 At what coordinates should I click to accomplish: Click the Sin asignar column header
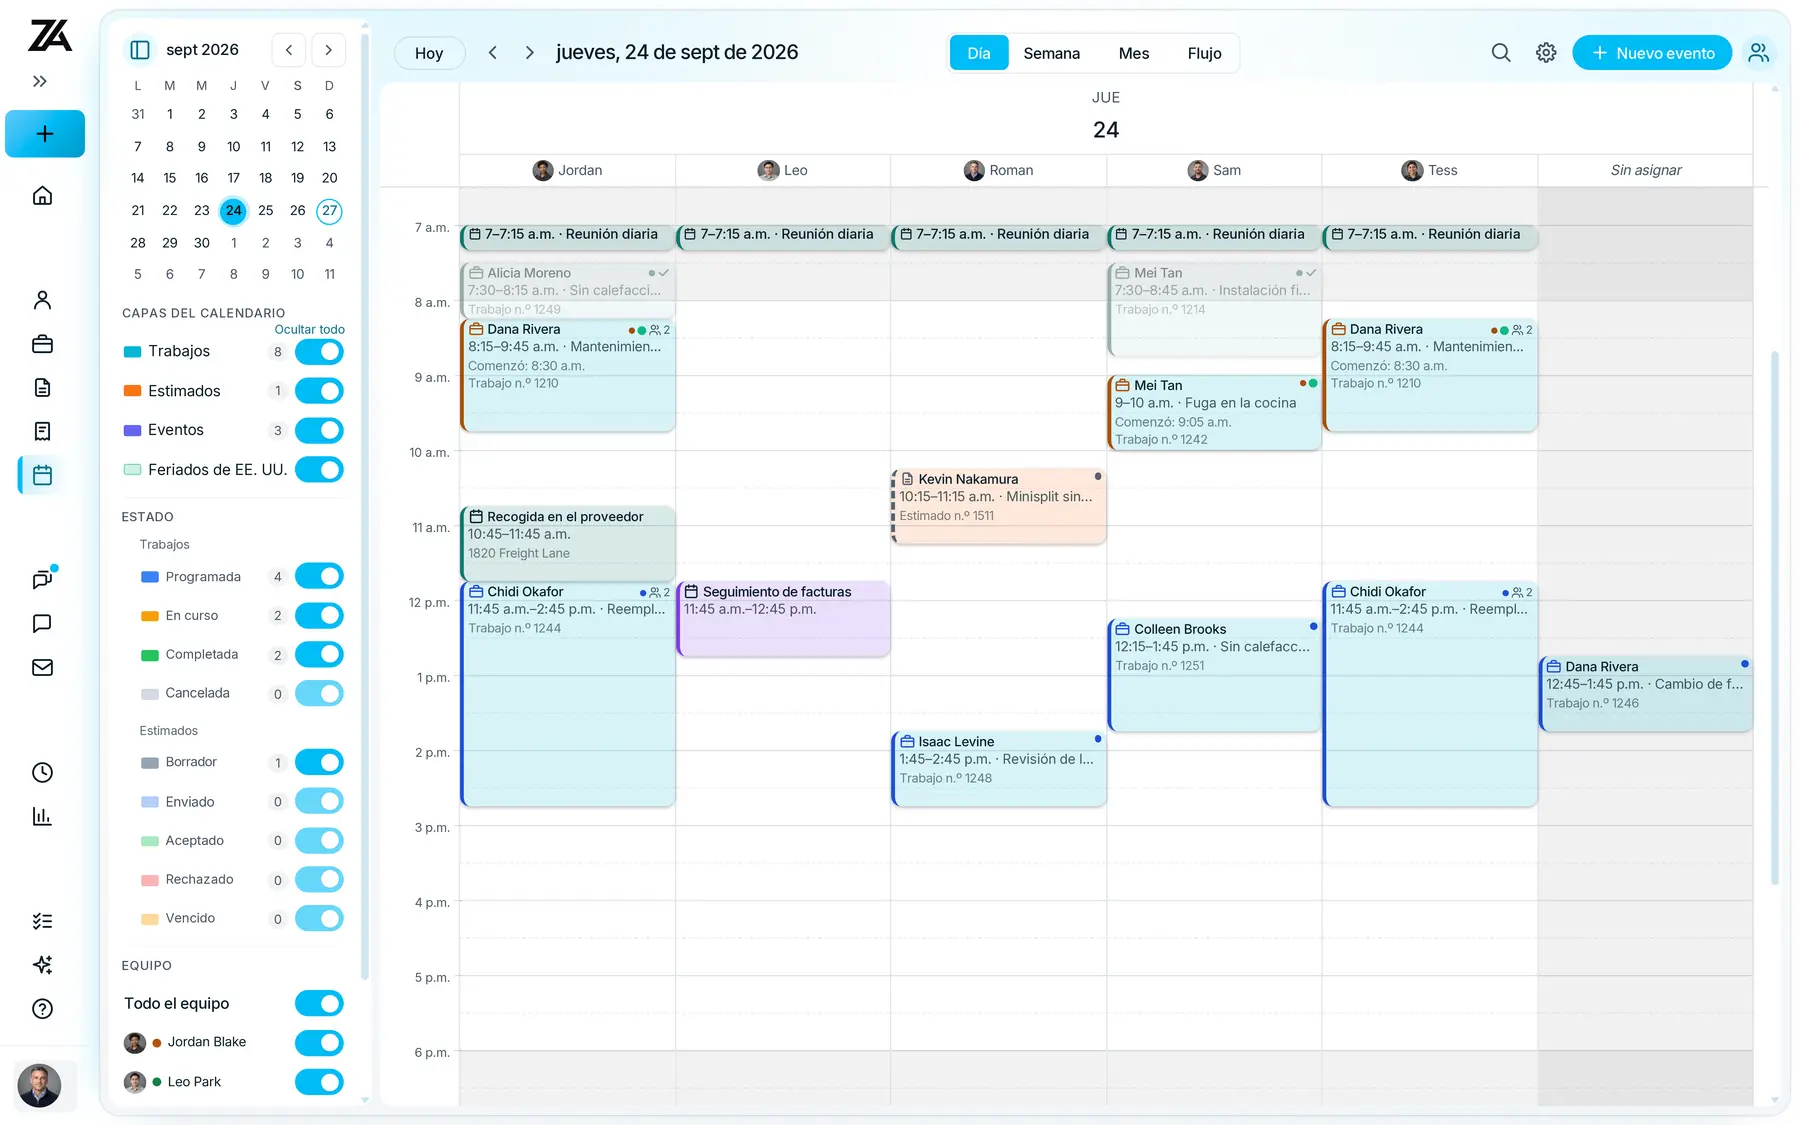tap(1646, 170)
